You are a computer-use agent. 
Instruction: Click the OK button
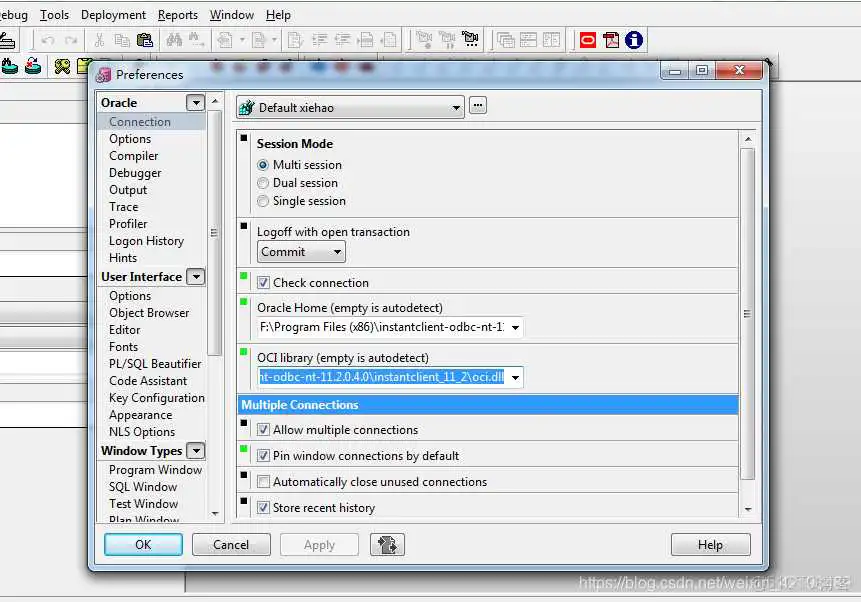tap(143, 545)
